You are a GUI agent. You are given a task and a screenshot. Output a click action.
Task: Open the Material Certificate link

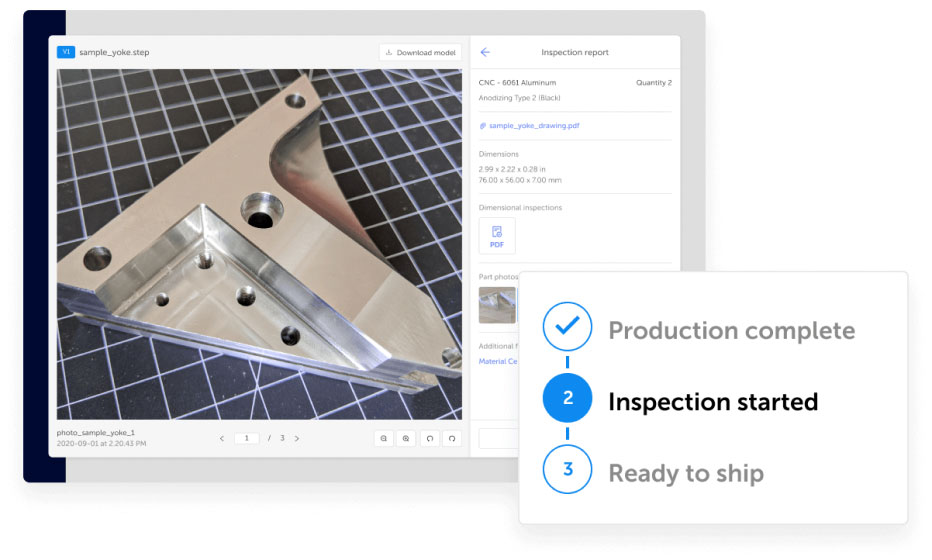coord(498,362)
